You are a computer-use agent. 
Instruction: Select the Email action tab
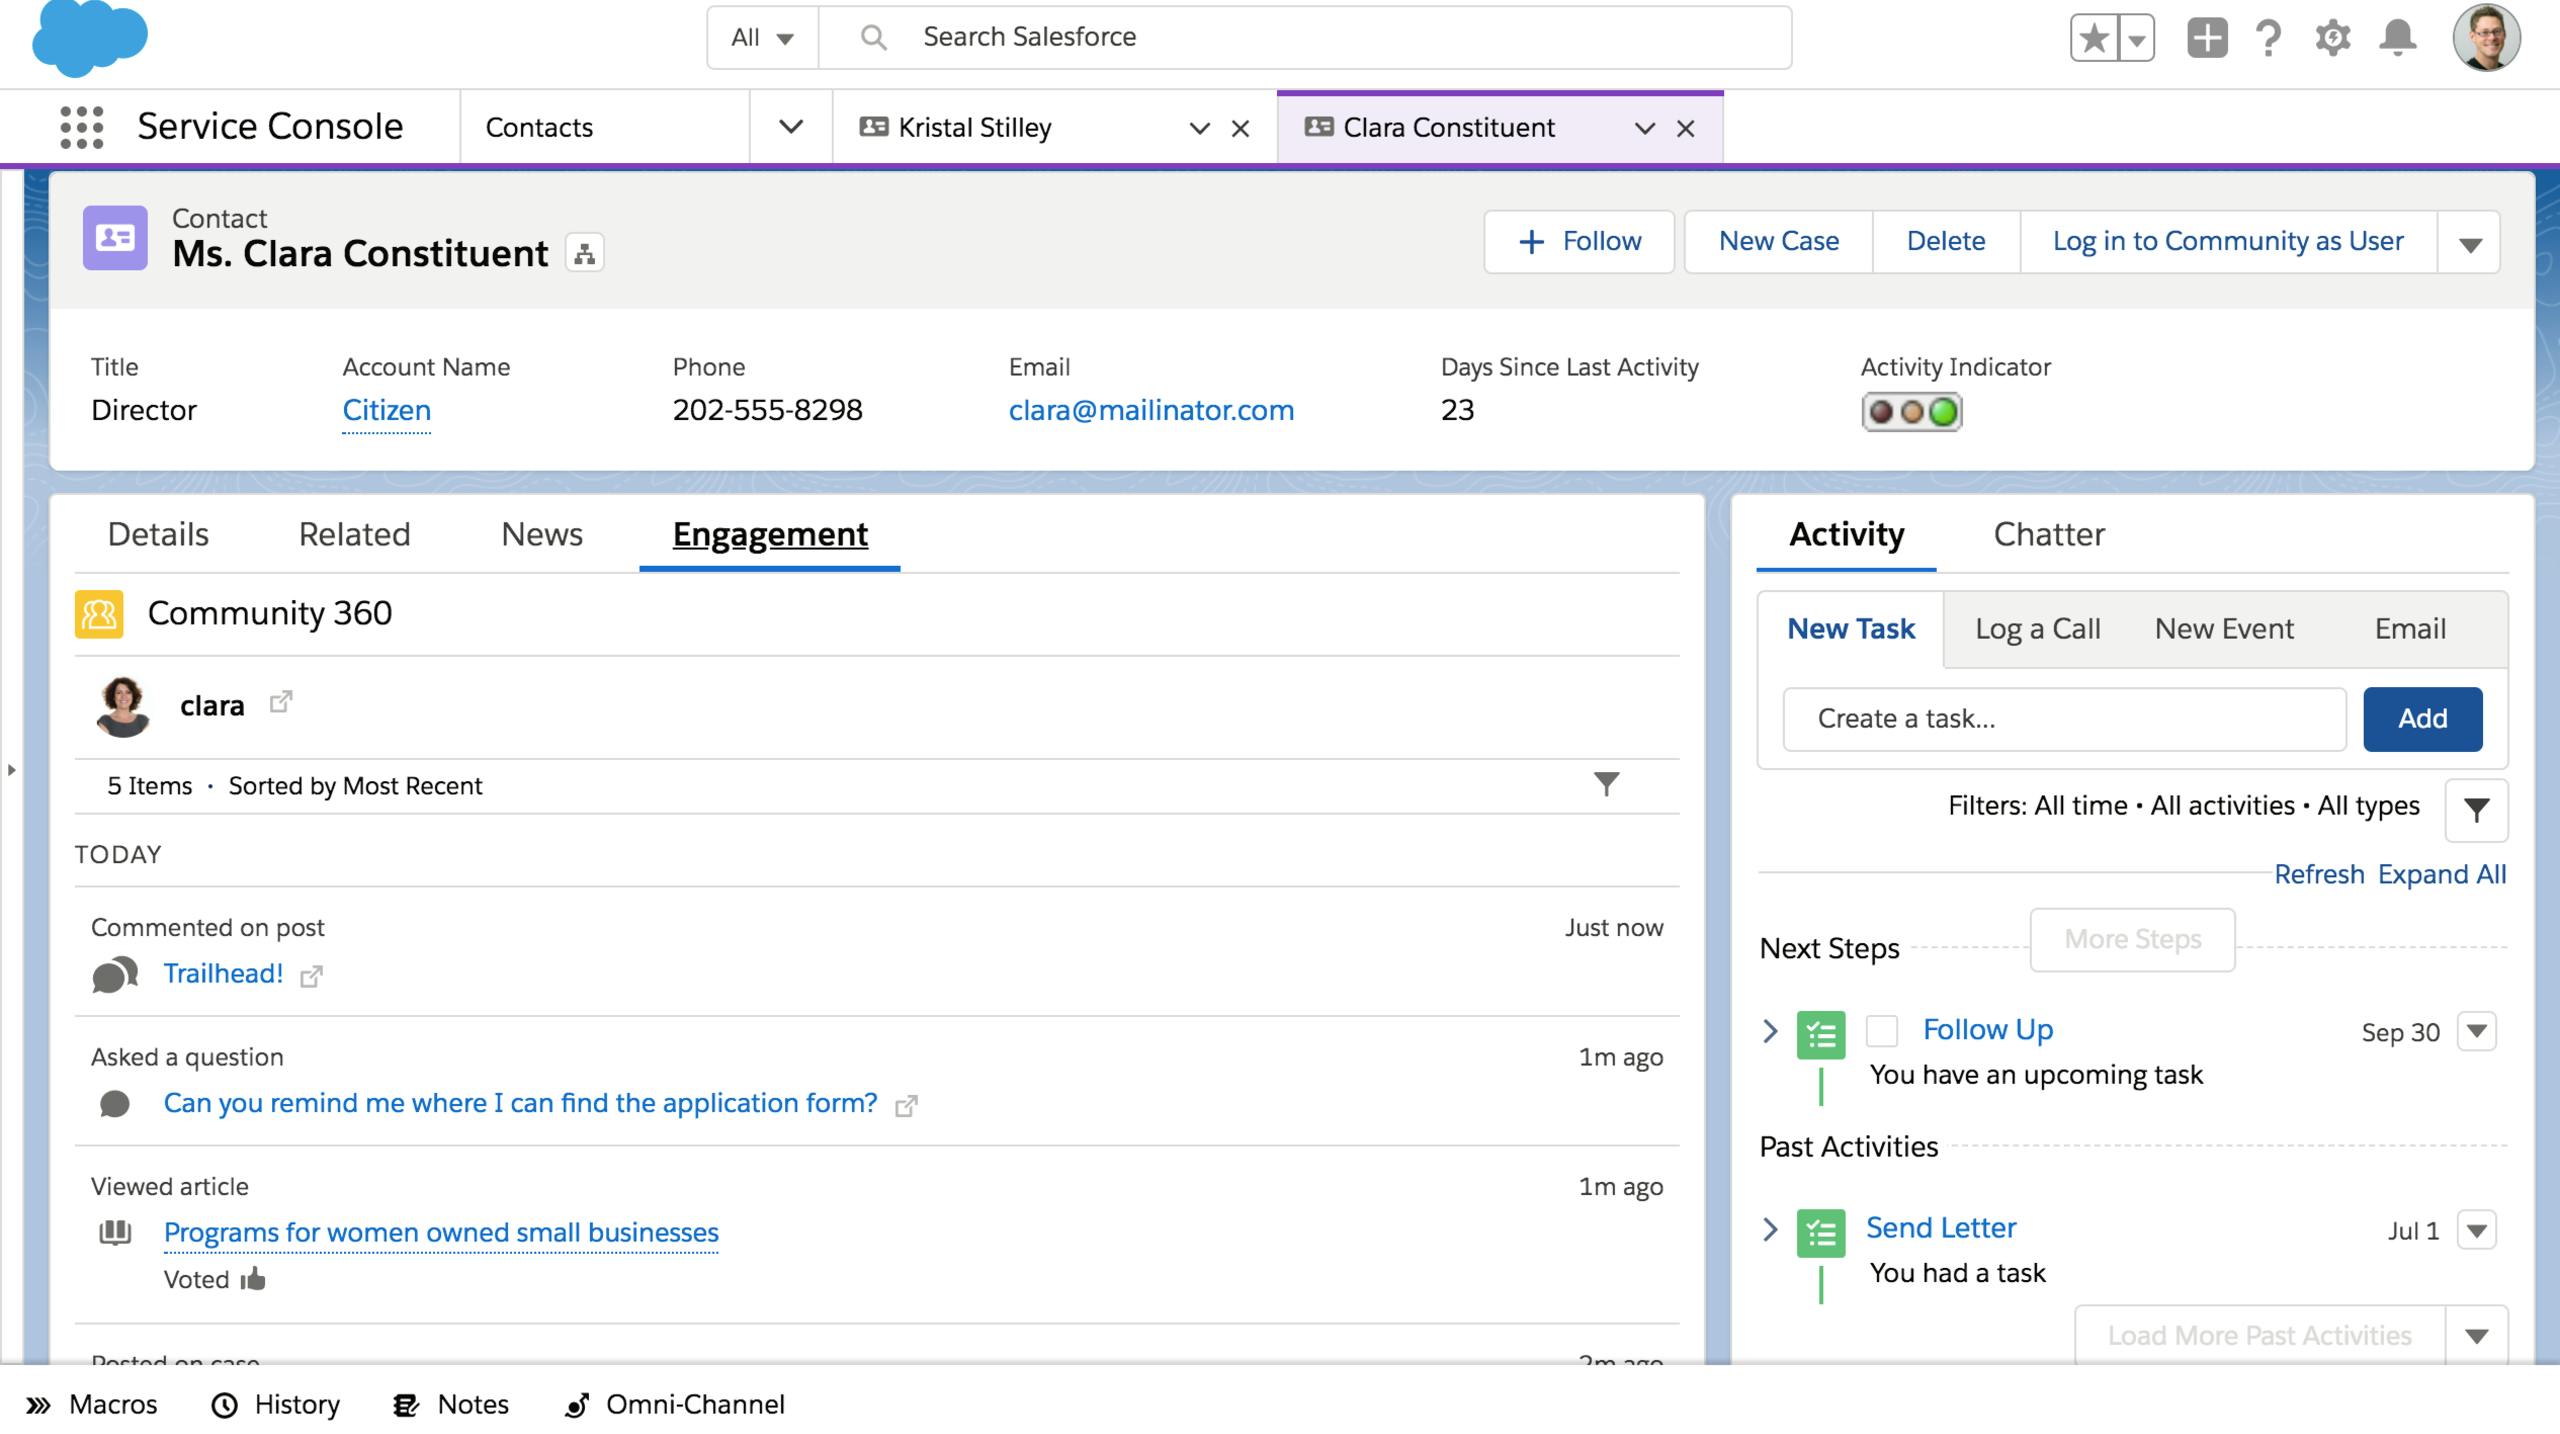(2410, 629)
